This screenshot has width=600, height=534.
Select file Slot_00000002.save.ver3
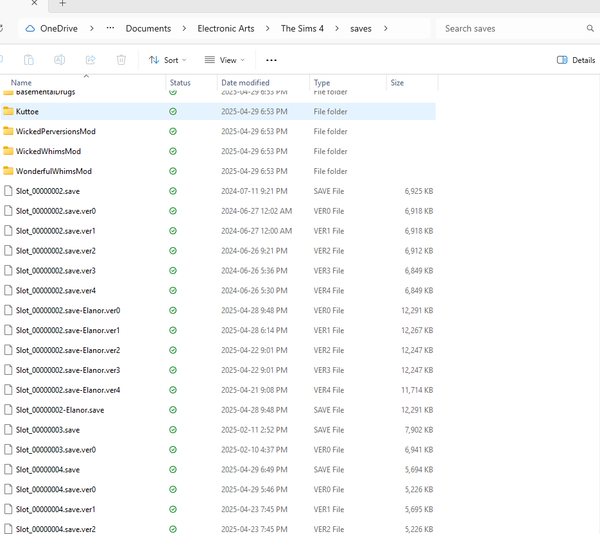[56, 270]
